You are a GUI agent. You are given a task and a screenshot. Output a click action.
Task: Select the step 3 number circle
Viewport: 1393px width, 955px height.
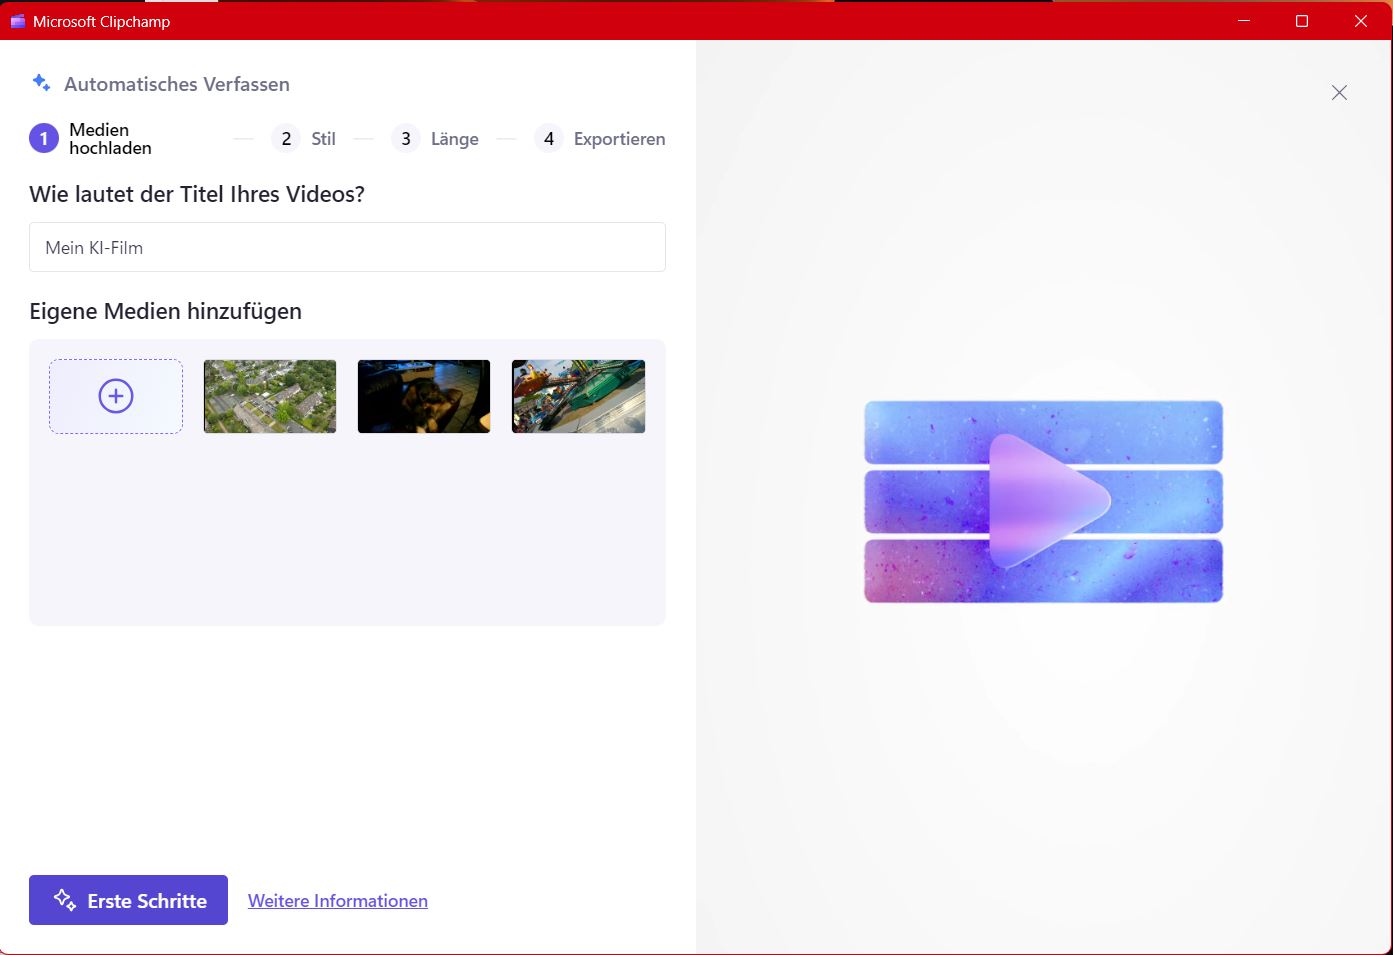point(406,139)
